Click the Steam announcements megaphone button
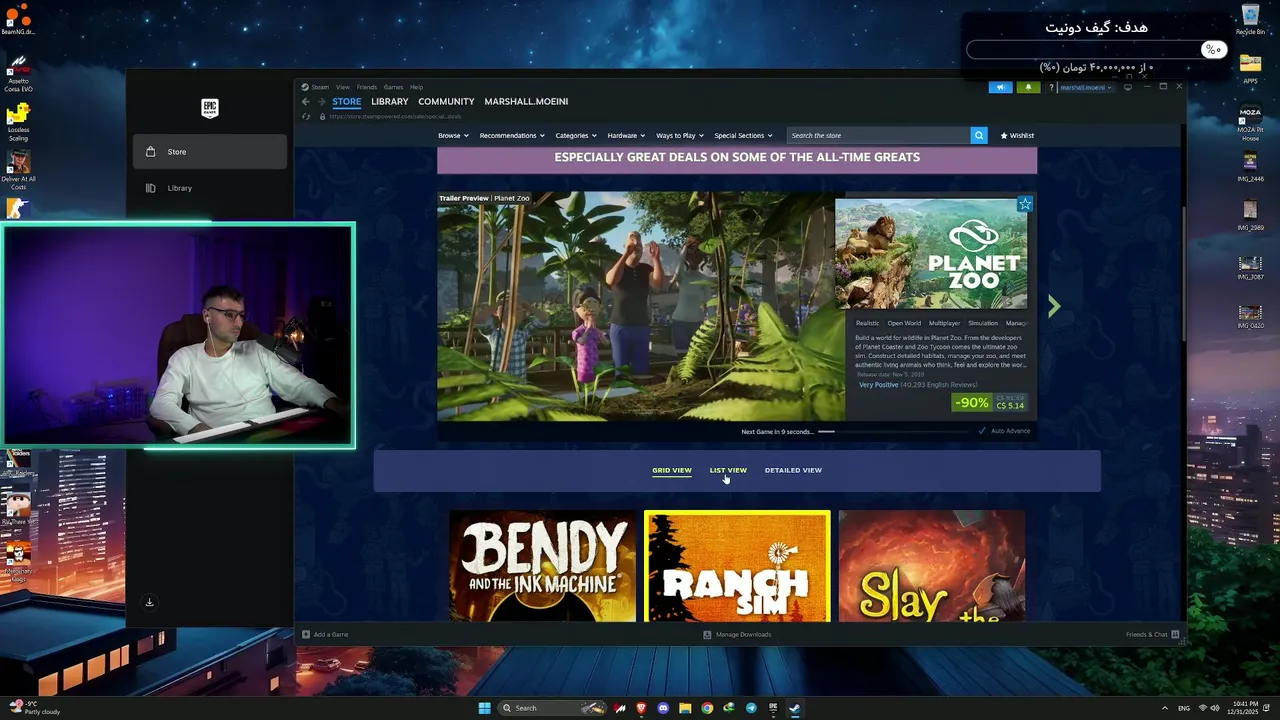The image size is (1280, 720). [1000, 87]
